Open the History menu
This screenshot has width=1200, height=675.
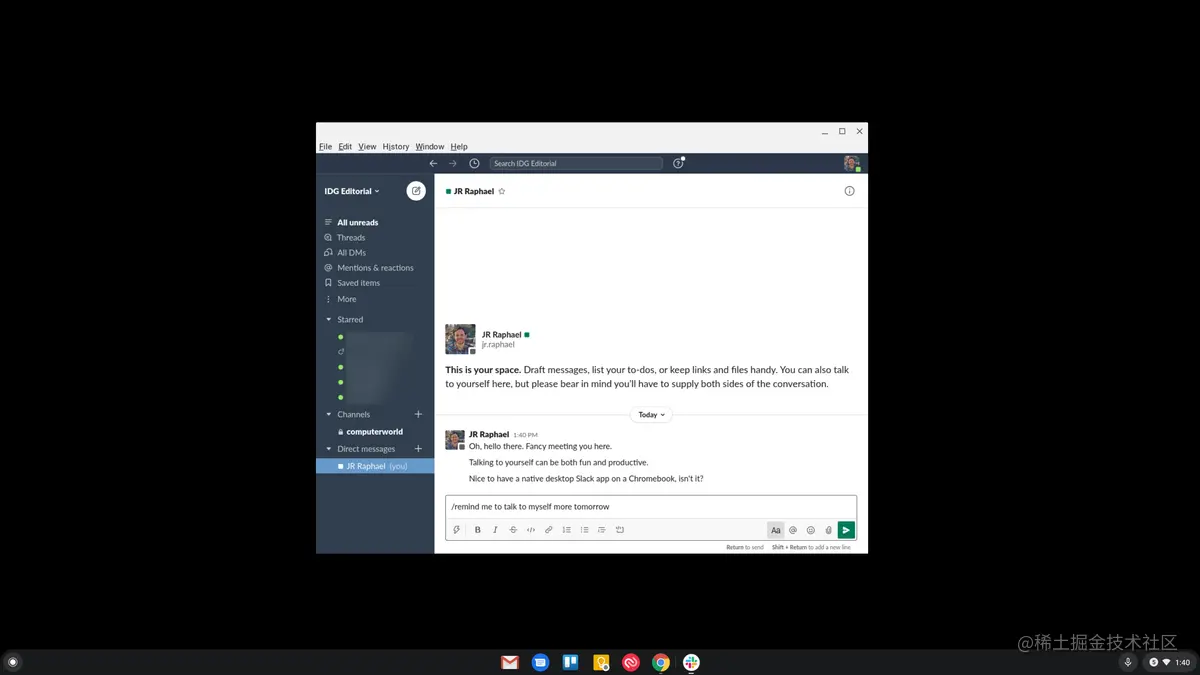pyautogui.click(x=396, y=146)
